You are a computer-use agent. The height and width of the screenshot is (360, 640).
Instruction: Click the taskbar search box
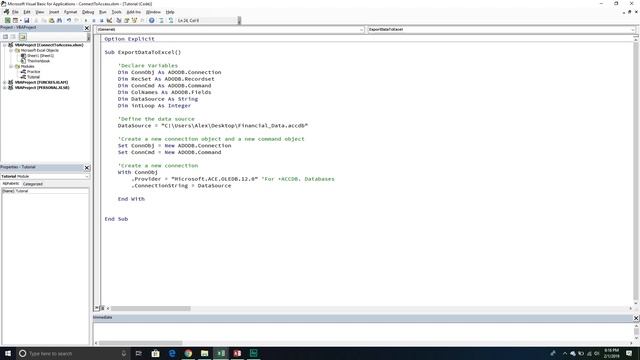(73, 353)
